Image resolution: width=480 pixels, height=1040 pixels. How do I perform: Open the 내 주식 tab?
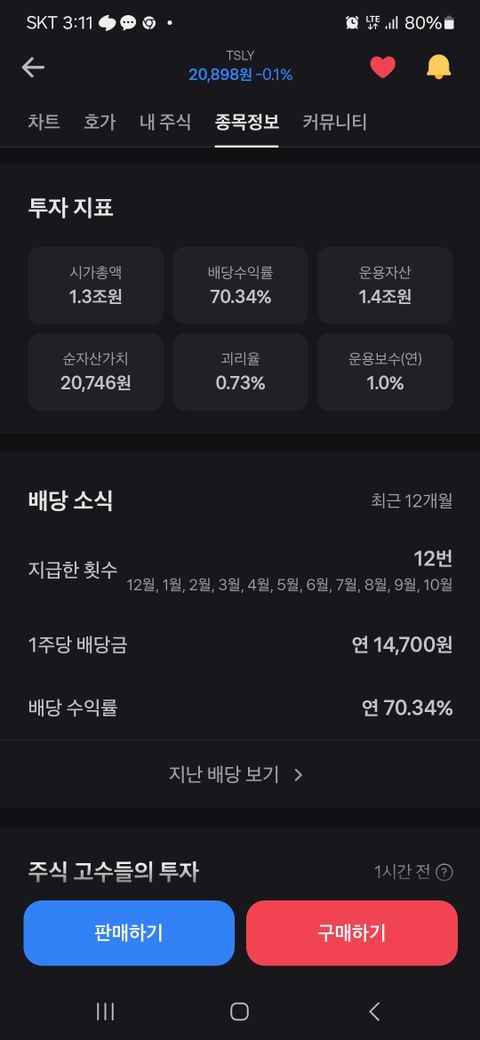pos(165,122)
